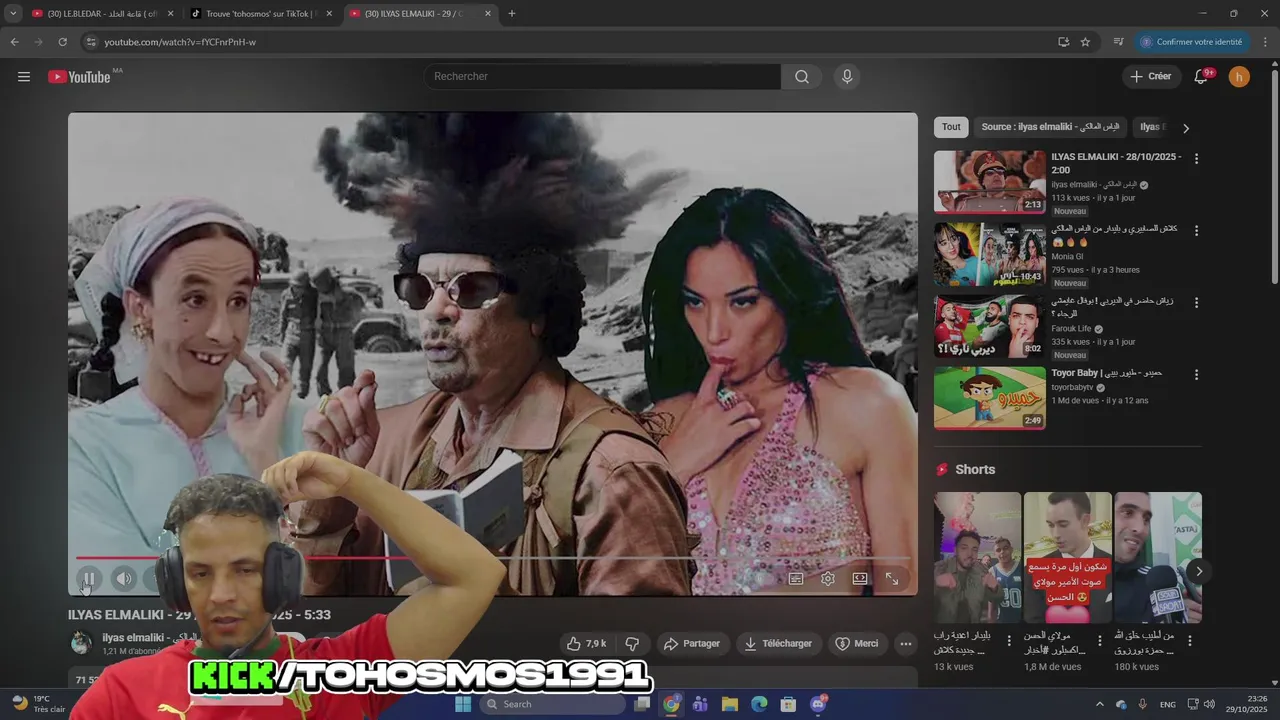1280x720 pixels.
Task: Click the install/cast icon in address bar
Action: point(1063,42)
